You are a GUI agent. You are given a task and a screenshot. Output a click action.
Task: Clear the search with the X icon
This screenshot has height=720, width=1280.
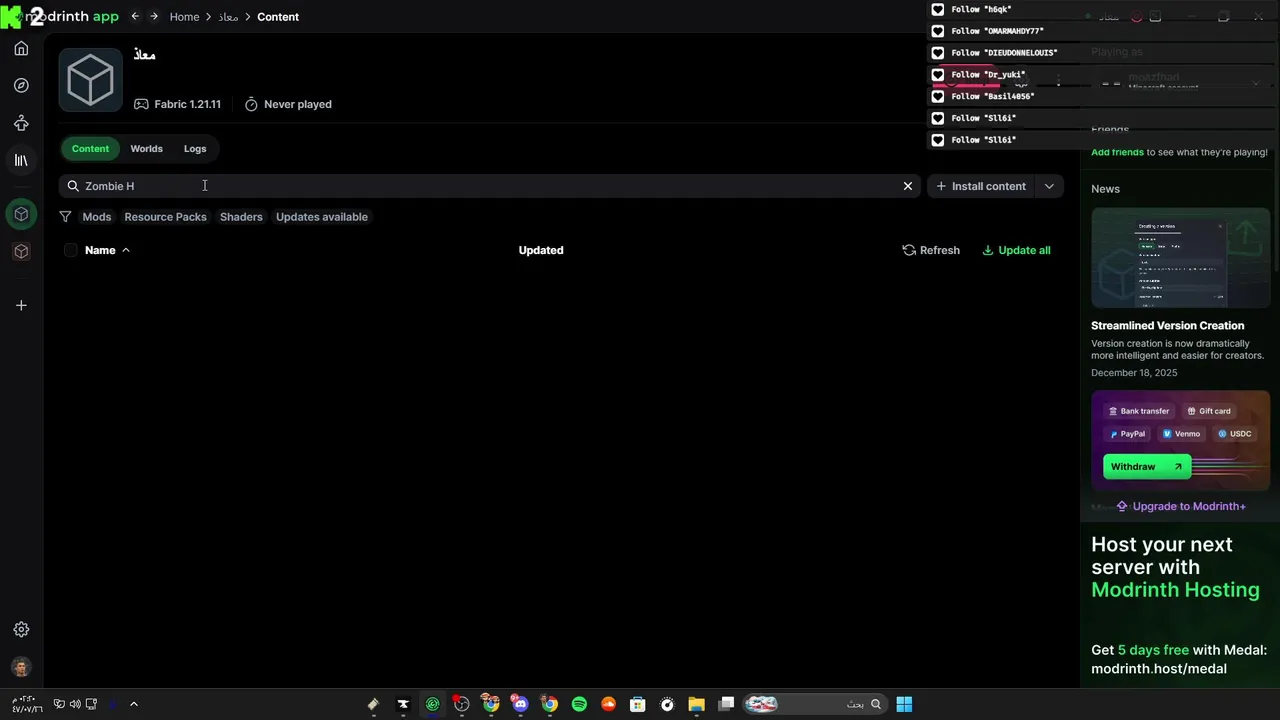coord(908,186)
